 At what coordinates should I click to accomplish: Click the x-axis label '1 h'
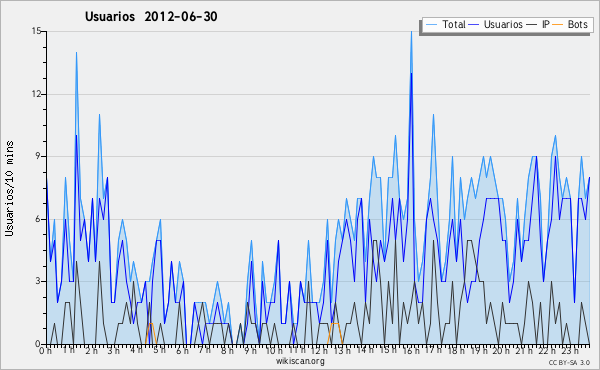[x=69, y=350]
